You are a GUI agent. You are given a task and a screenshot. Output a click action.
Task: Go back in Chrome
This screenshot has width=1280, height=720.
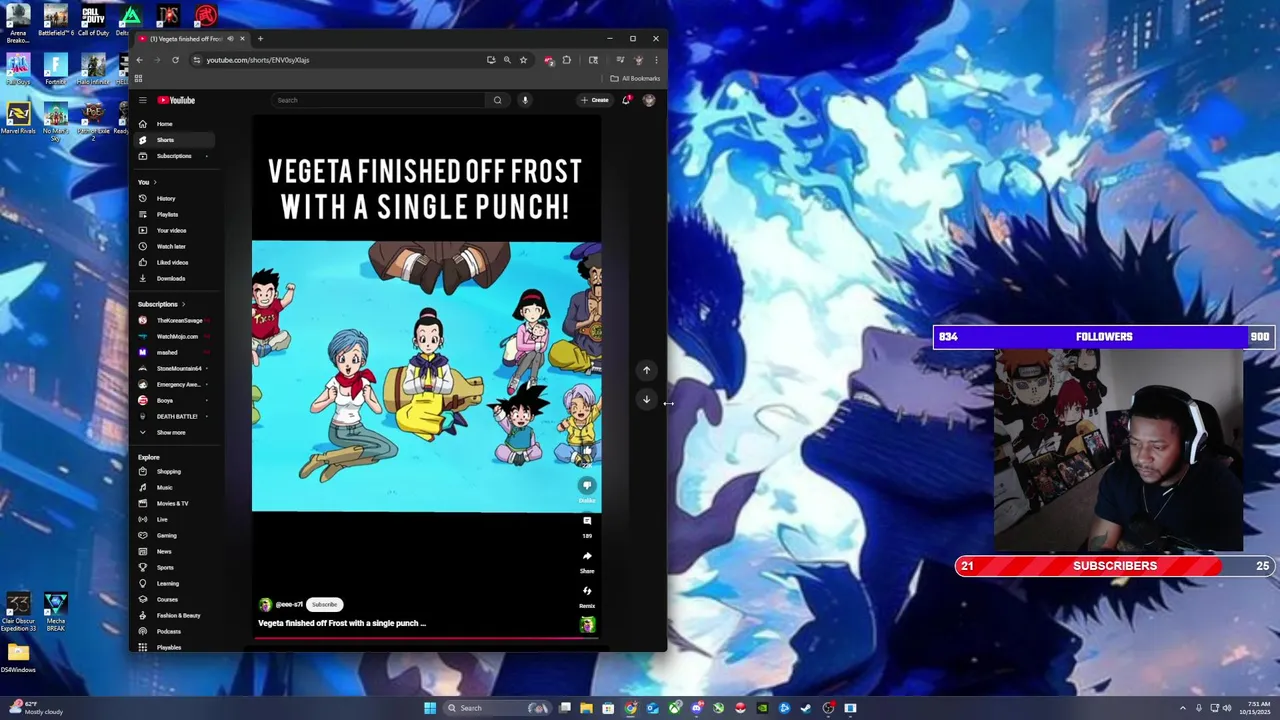pos(140,60)
